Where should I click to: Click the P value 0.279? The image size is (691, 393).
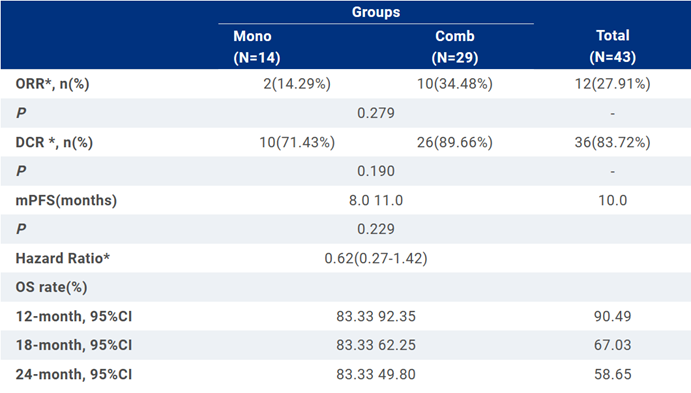[376, 113]
